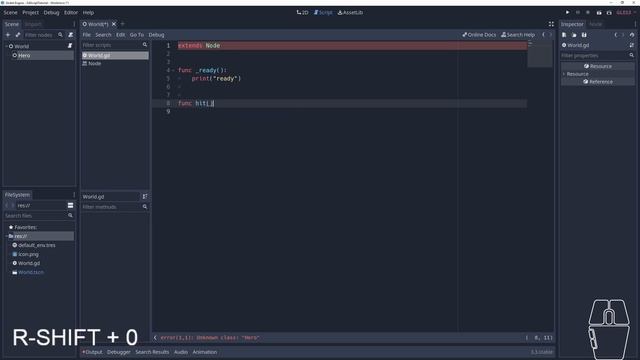Go back in FileSystem folder history
The width and height of the screenshot is (640, 360).
click(x=7, y=205)
